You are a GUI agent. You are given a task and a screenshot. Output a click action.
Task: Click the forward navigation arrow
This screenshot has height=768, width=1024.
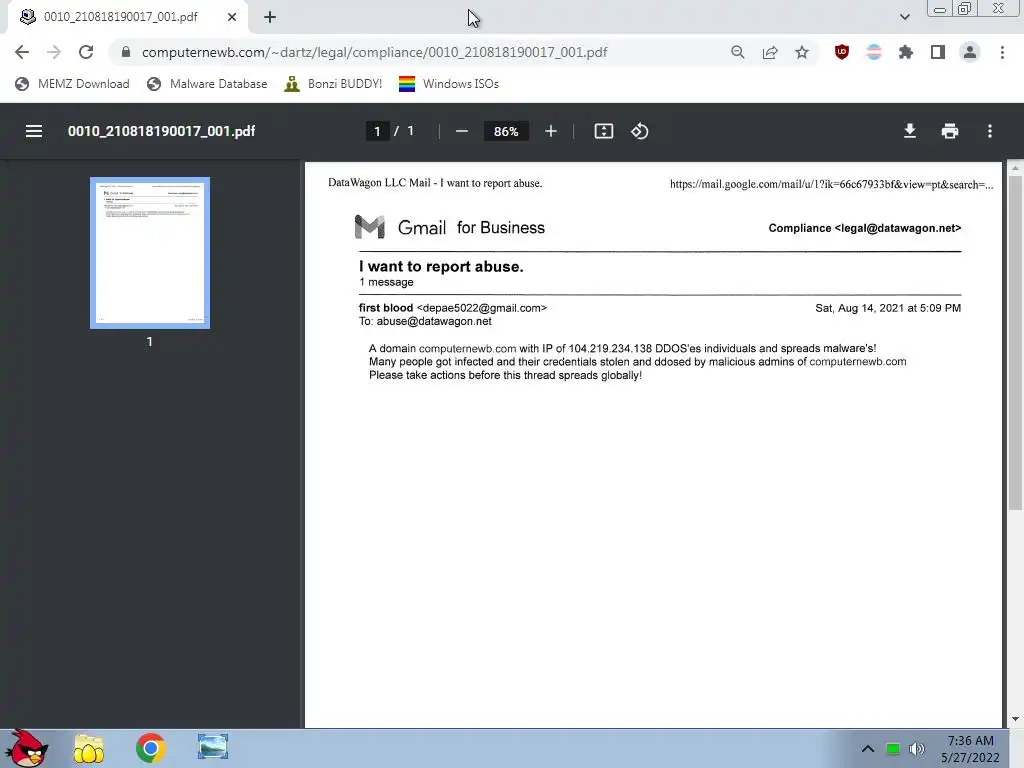[x=54, y=52]
